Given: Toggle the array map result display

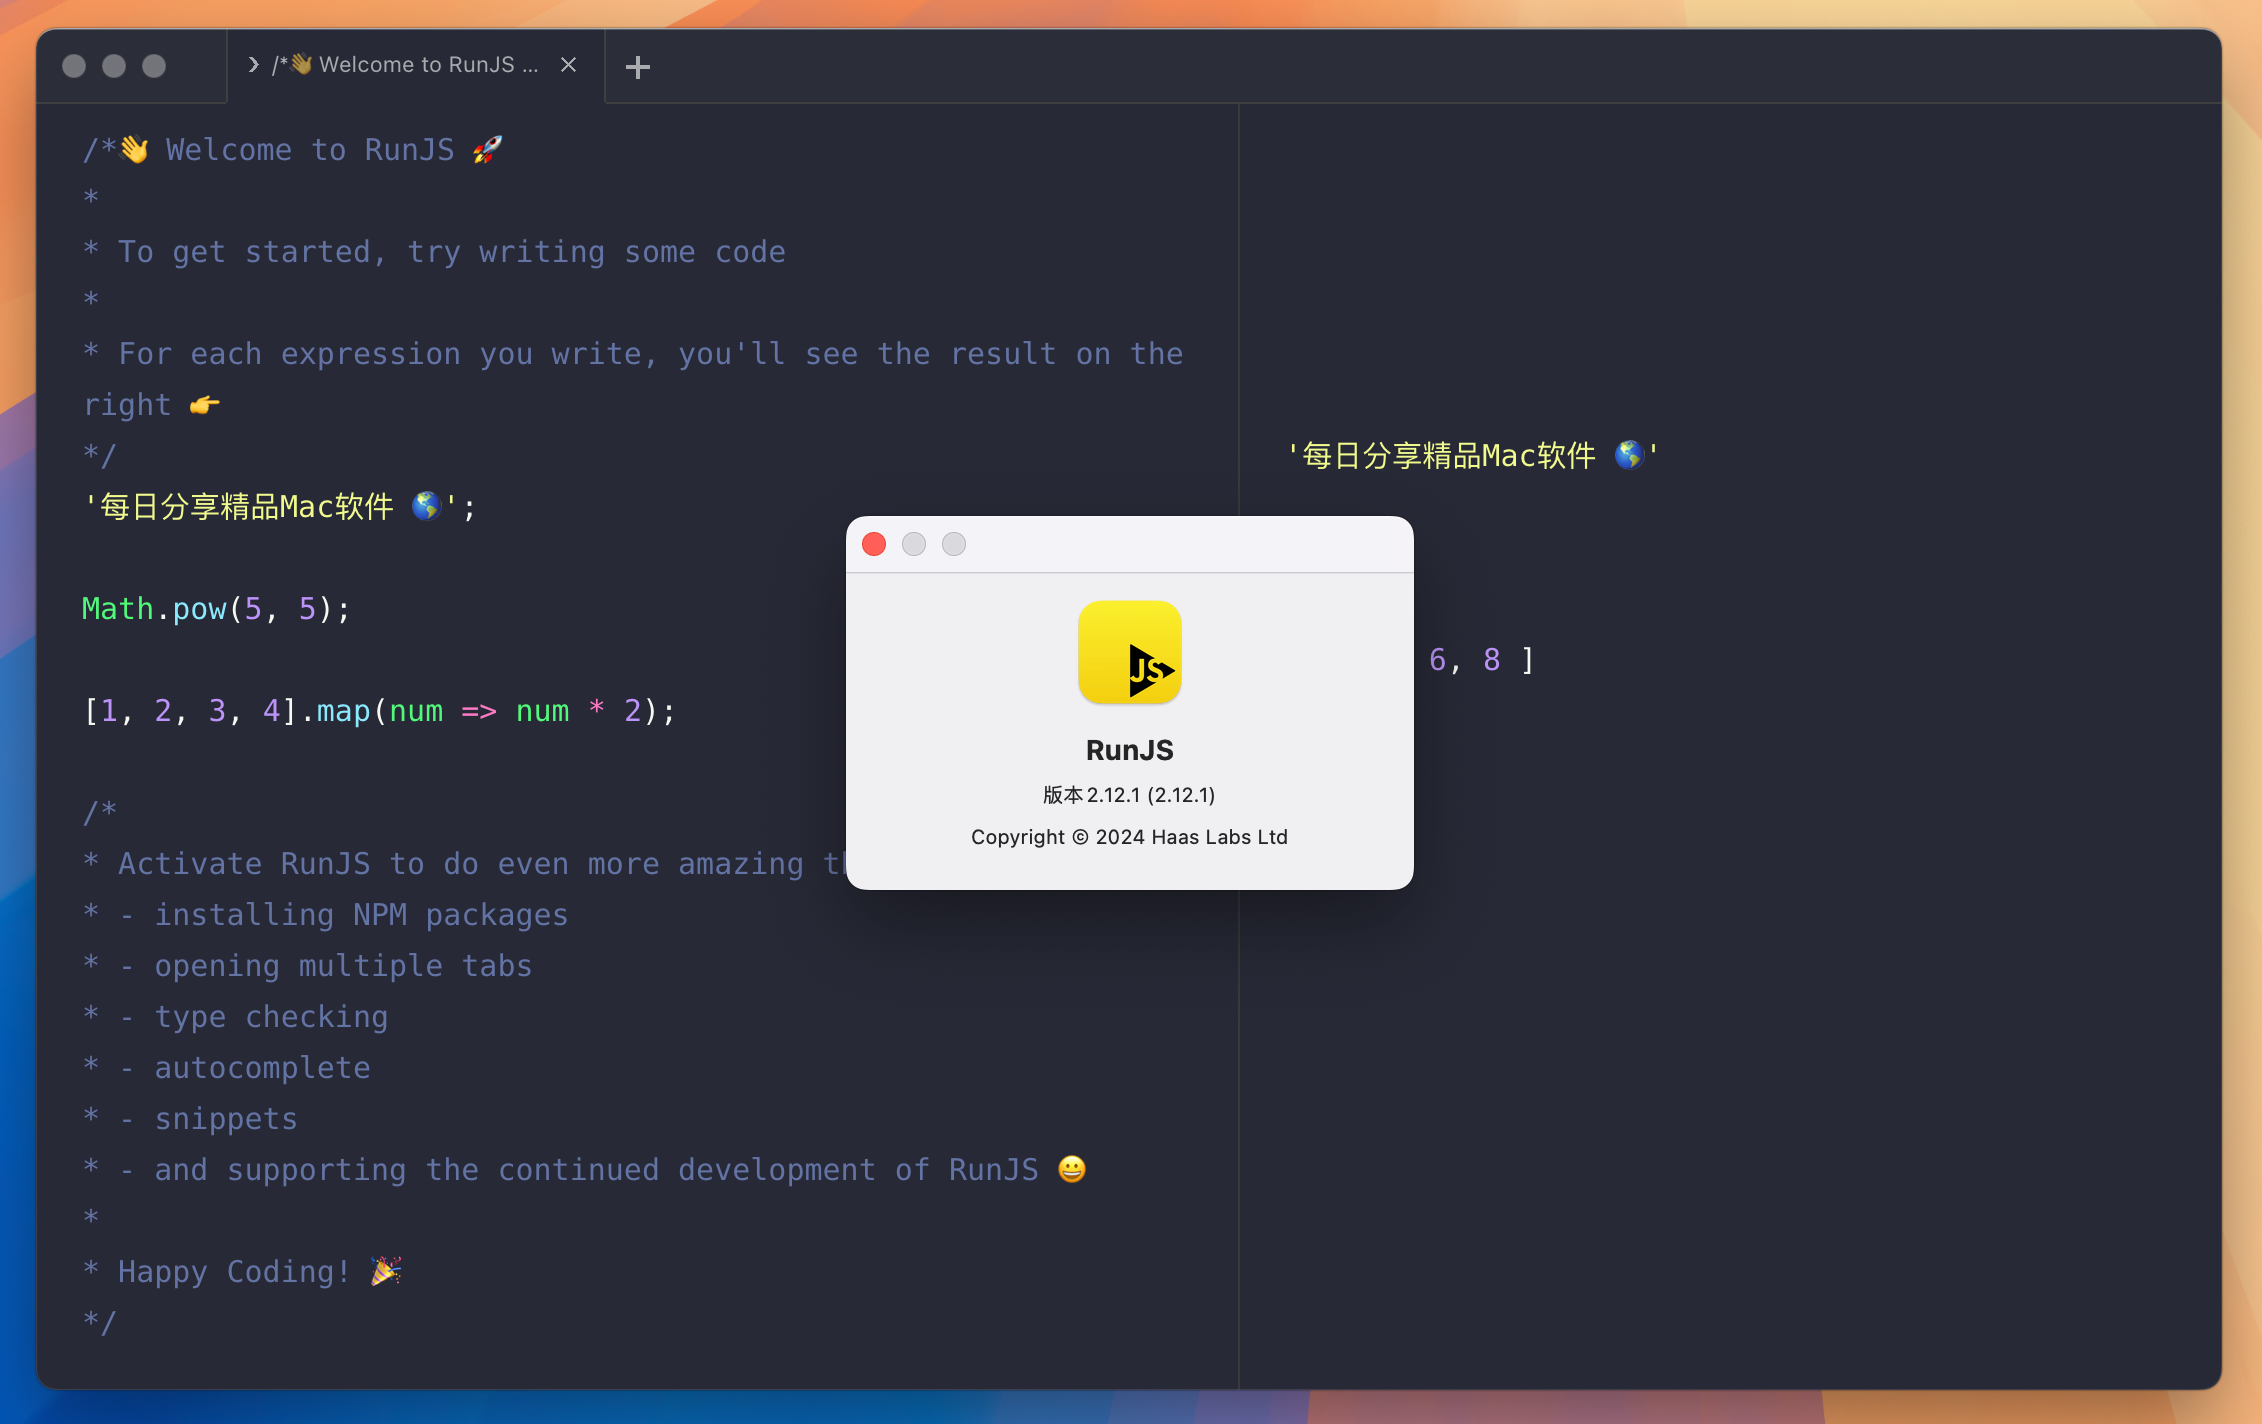Looking at the screenshot, I should 1475,658.
